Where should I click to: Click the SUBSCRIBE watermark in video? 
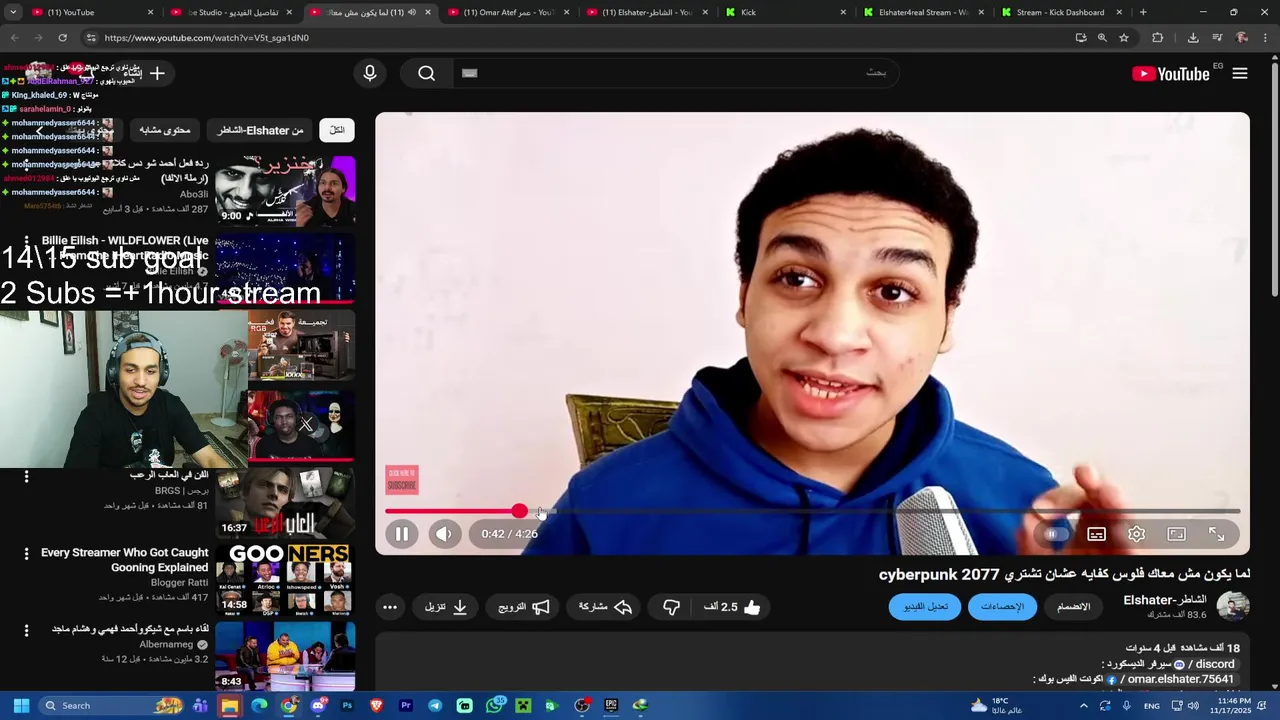pyautogui.click(x=402, y=480)
